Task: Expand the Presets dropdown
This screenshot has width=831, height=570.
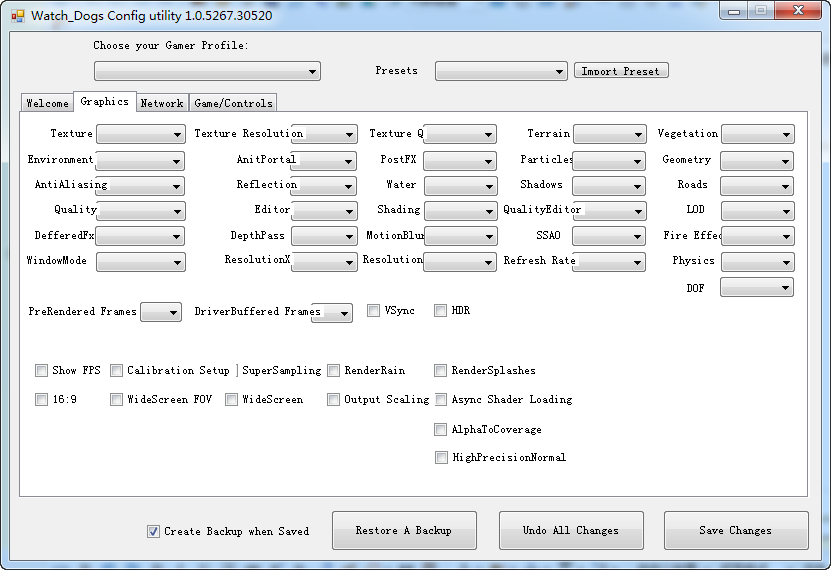Action: coord(501,71)
